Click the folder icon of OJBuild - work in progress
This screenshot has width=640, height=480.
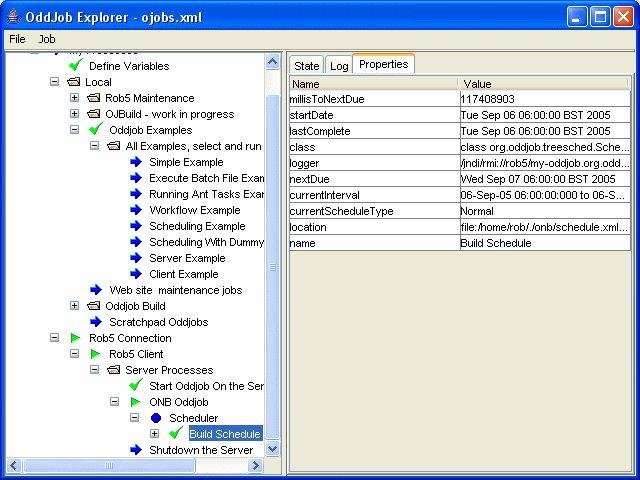93,114
